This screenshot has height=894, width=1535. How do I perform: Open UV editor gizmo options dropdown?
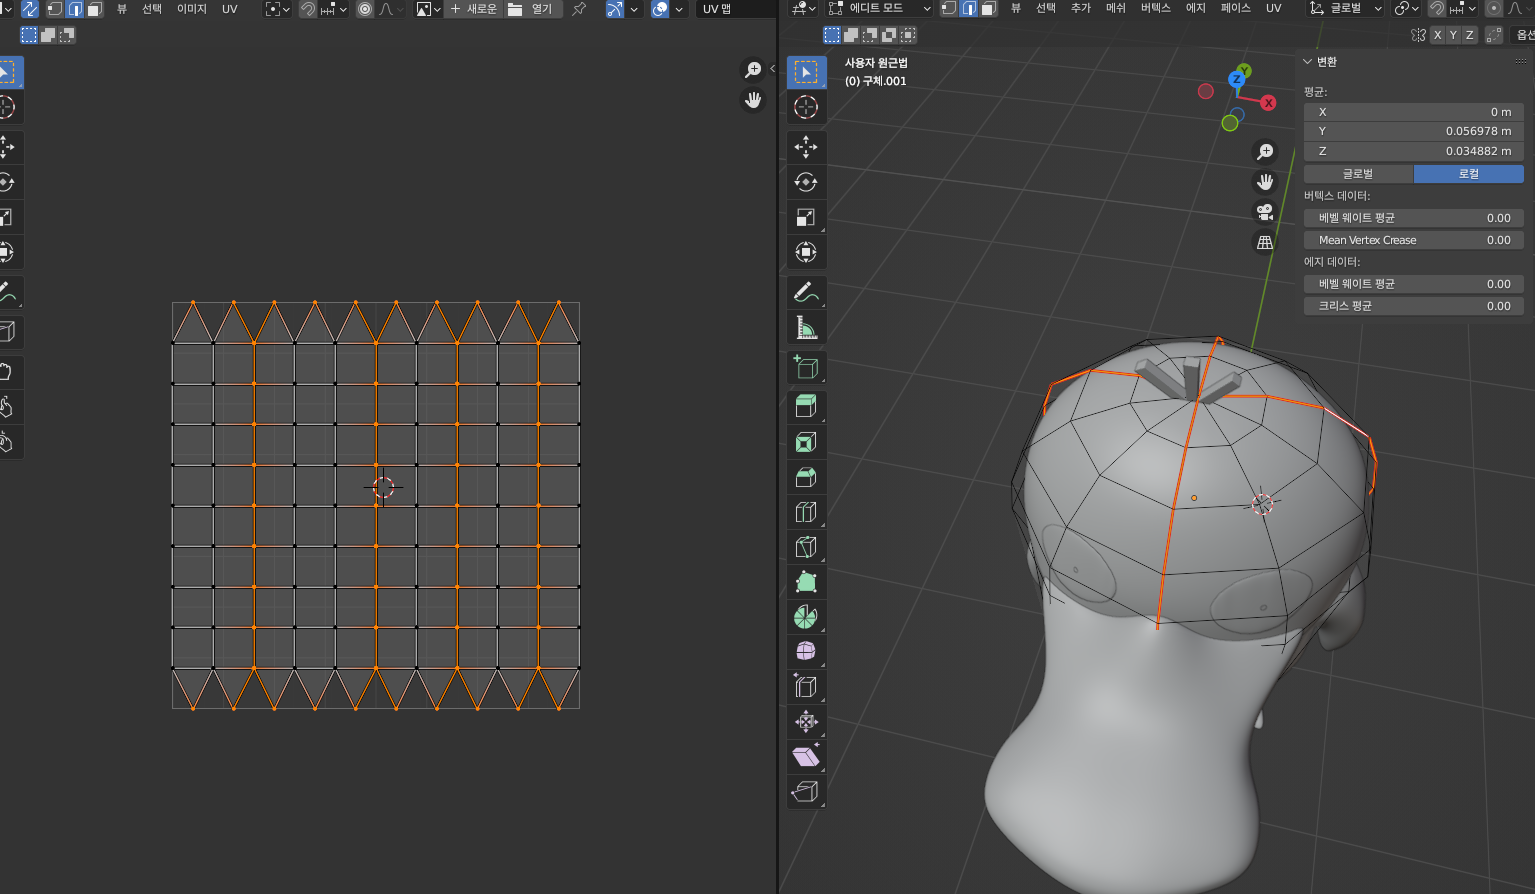pos(634,9)
